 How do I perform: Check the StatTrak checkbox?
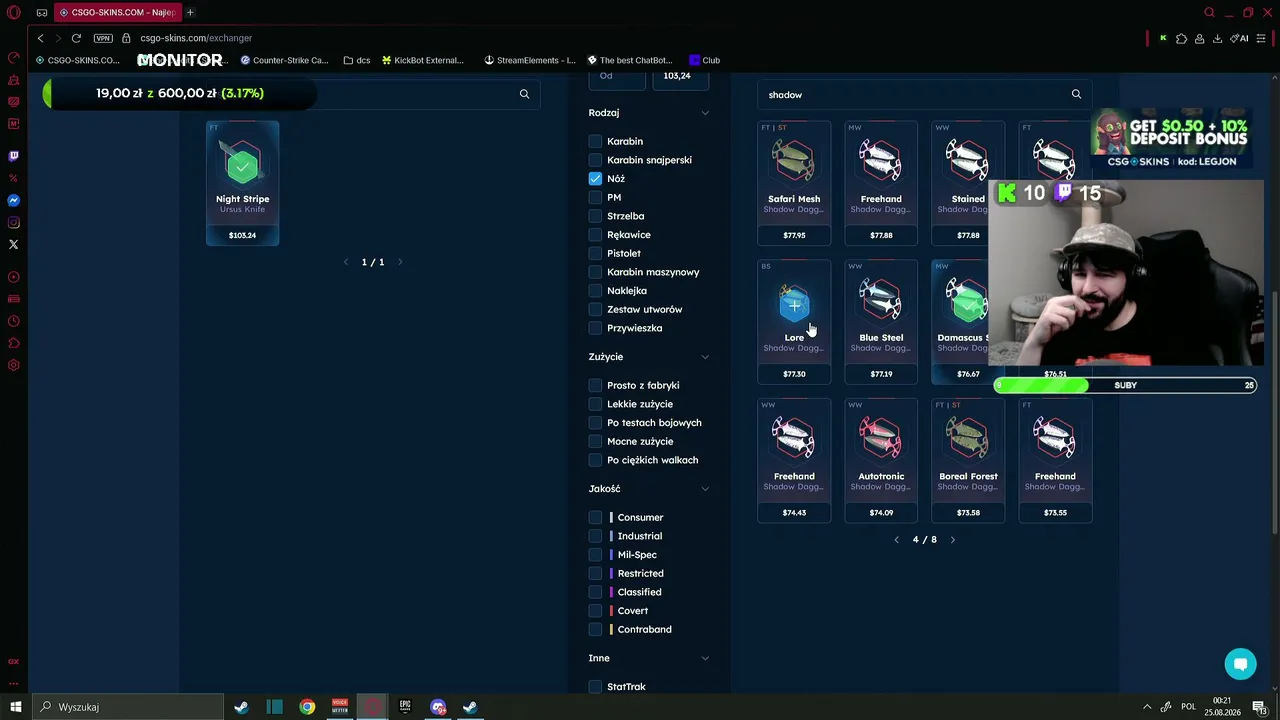click(x=595, y=687)
